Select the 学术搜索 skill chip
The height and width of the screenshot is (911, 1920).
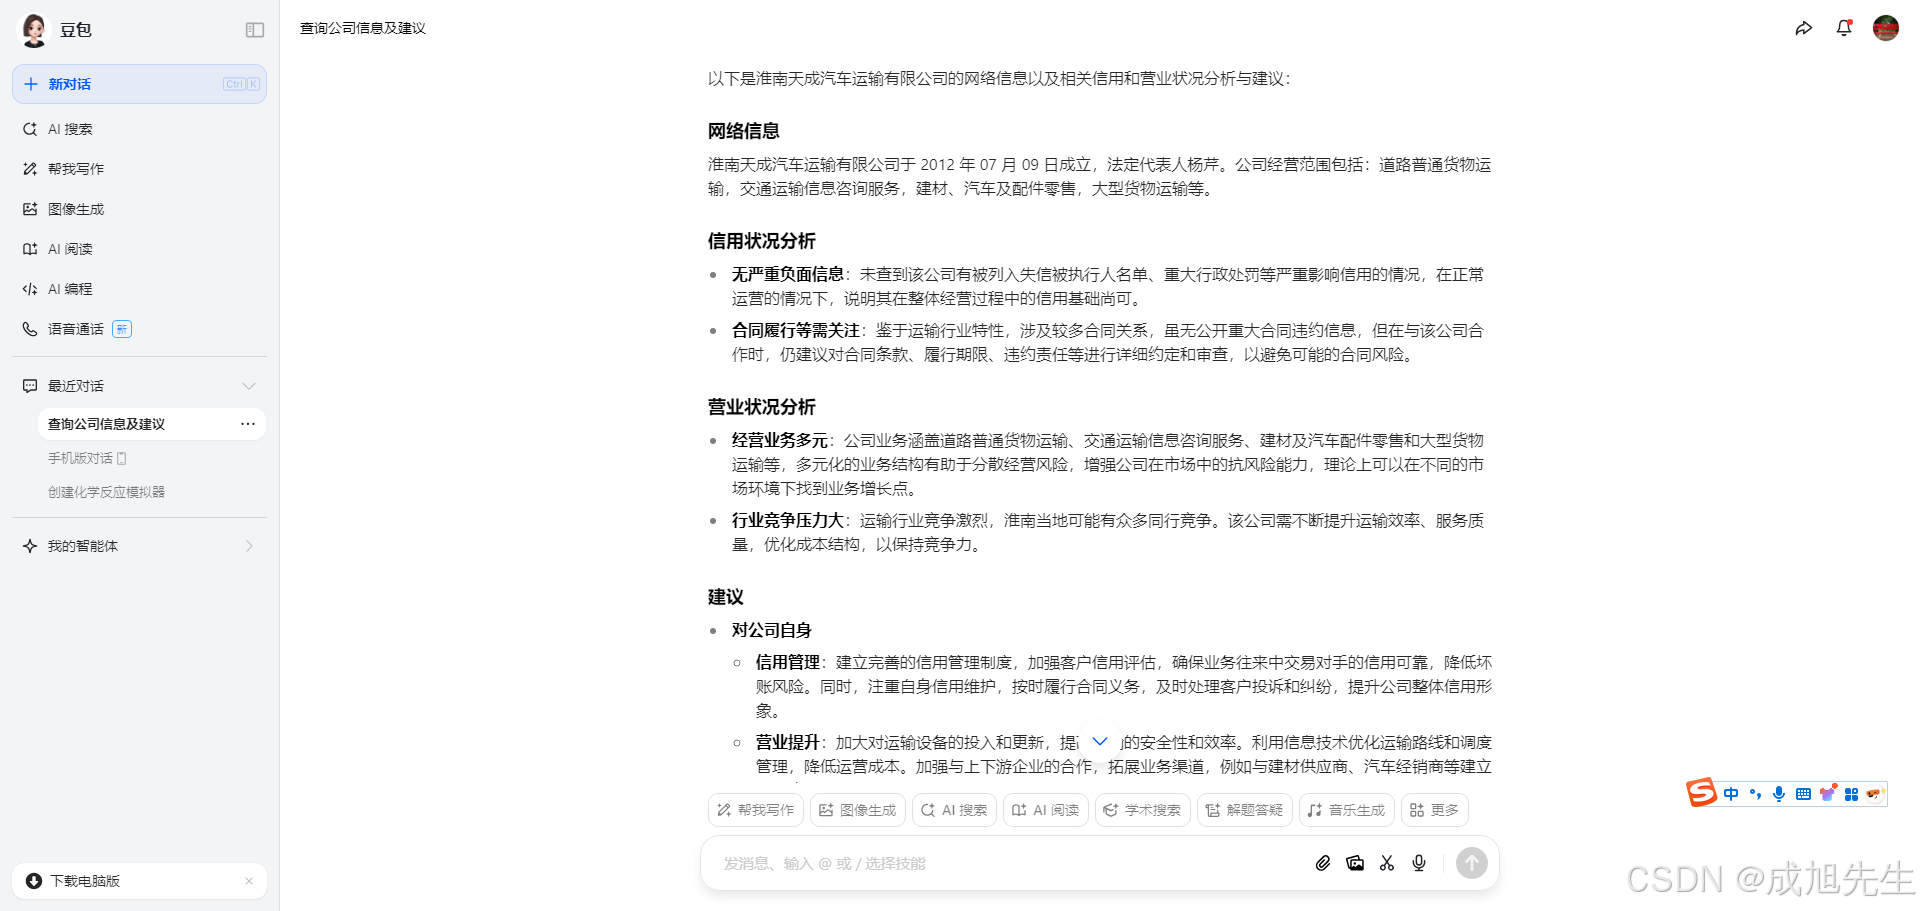(x=1143, y=810)
